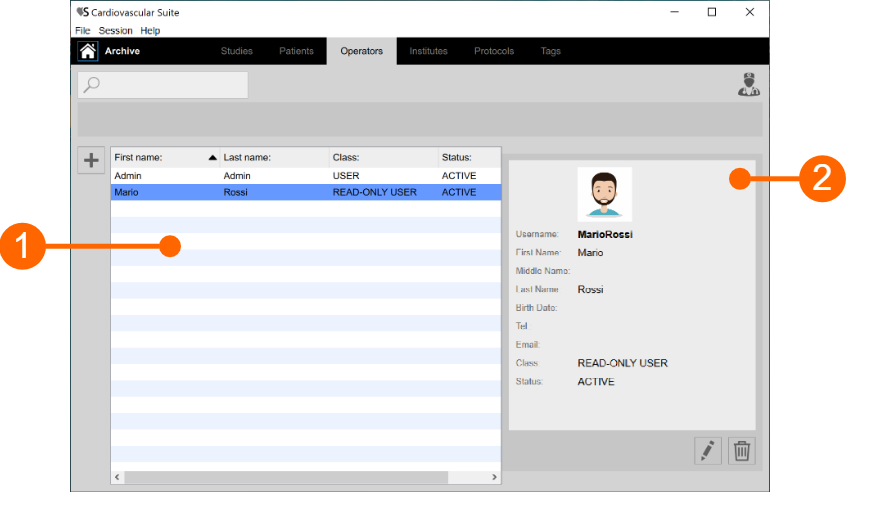Open the Session menu

pyautogui.click(x=115, y=31)
